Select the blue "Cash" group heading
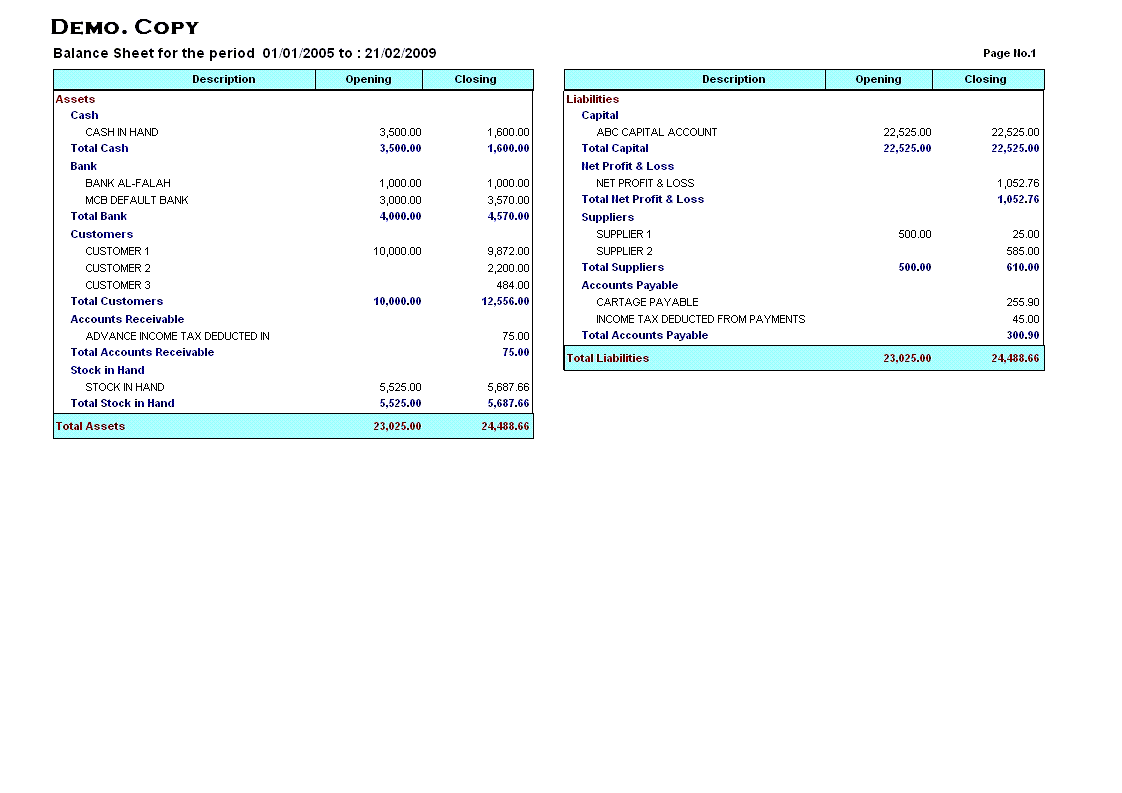1122x793 pixels. tap(84, 115)
